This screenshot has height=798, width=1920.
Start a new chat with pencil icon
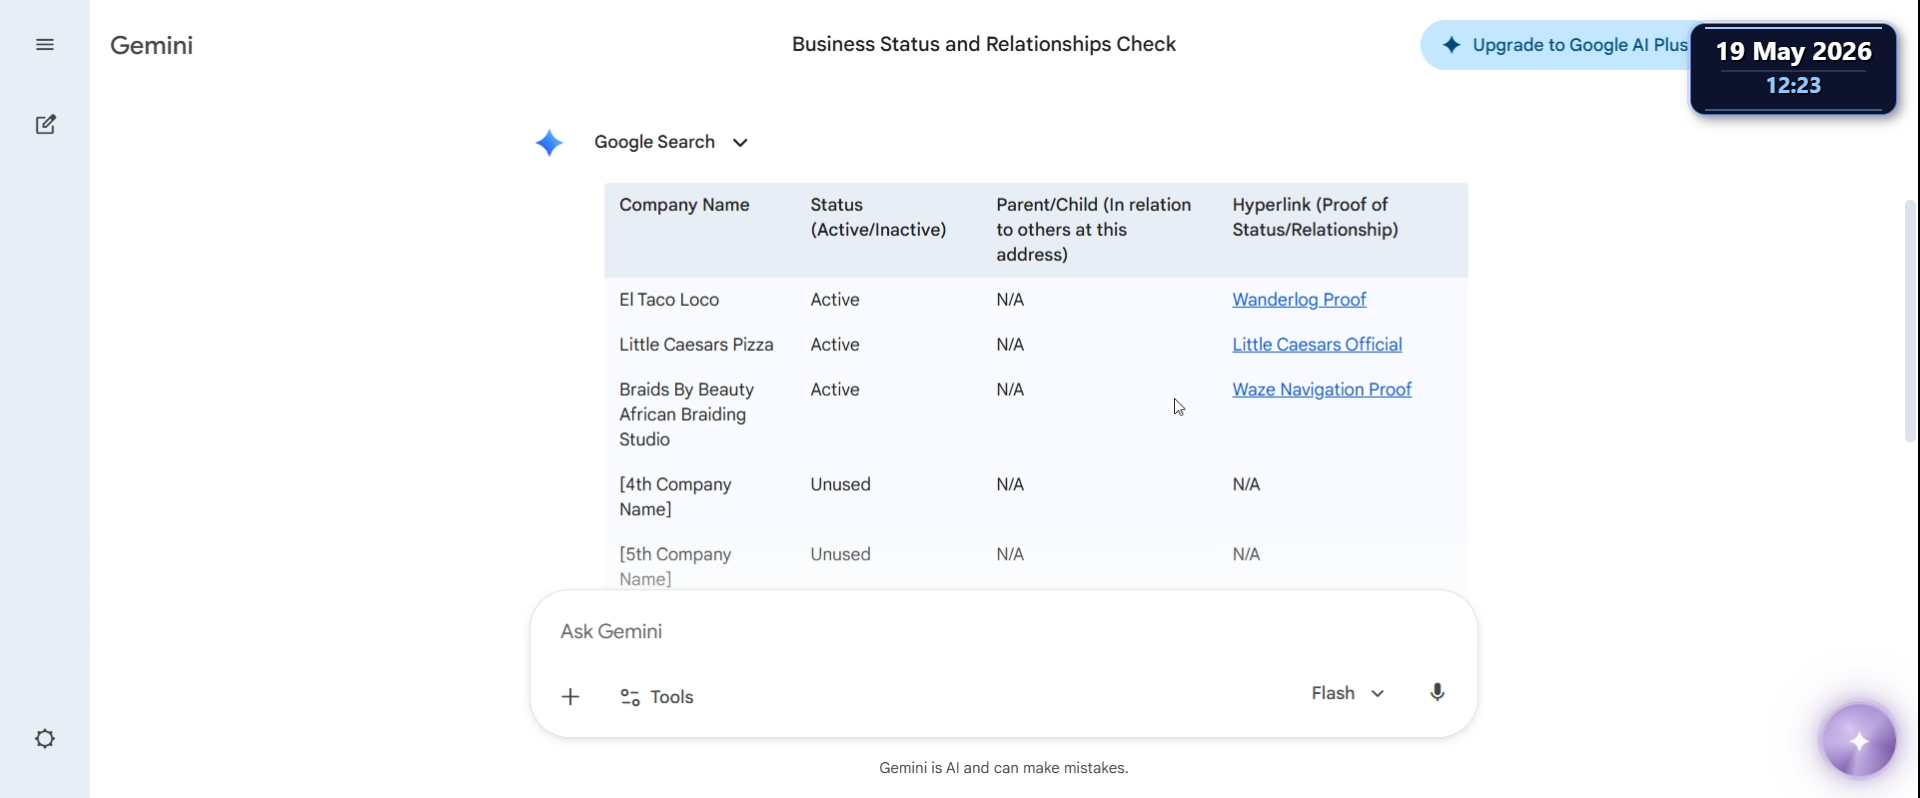(x=45, y=125)
